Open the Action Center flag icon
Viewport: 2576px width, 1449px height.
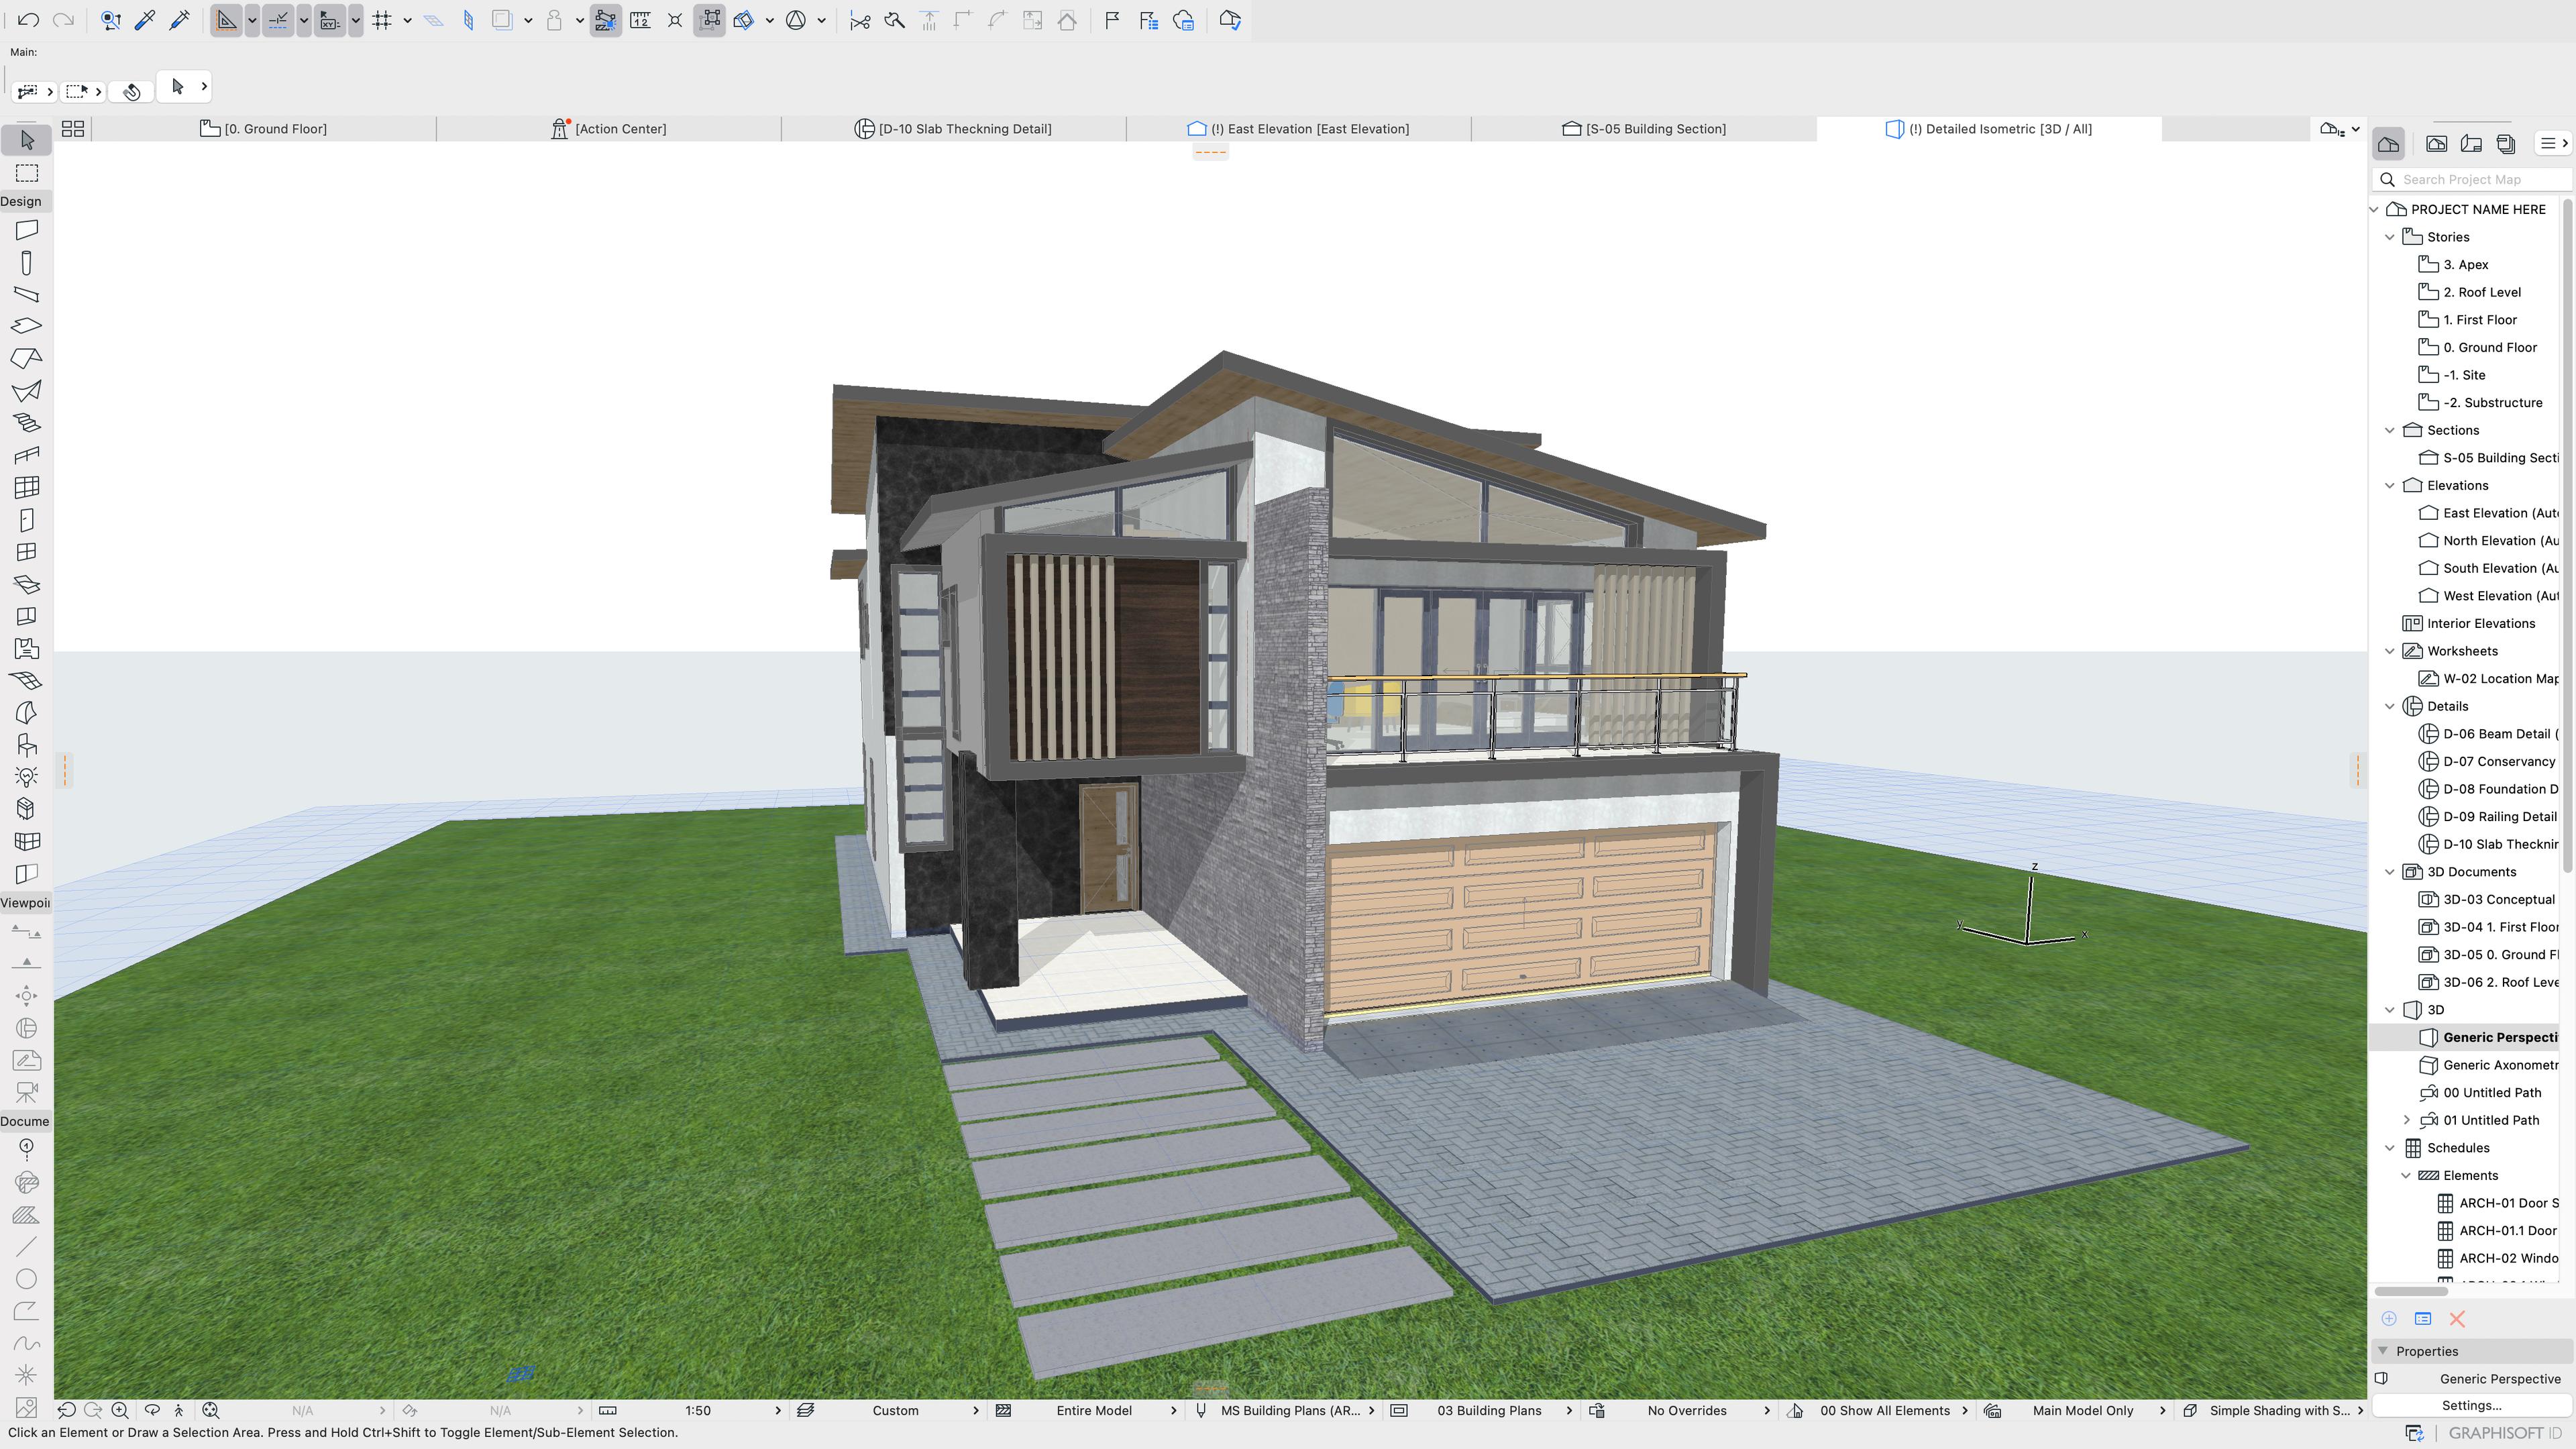[x=1112, y=20]
